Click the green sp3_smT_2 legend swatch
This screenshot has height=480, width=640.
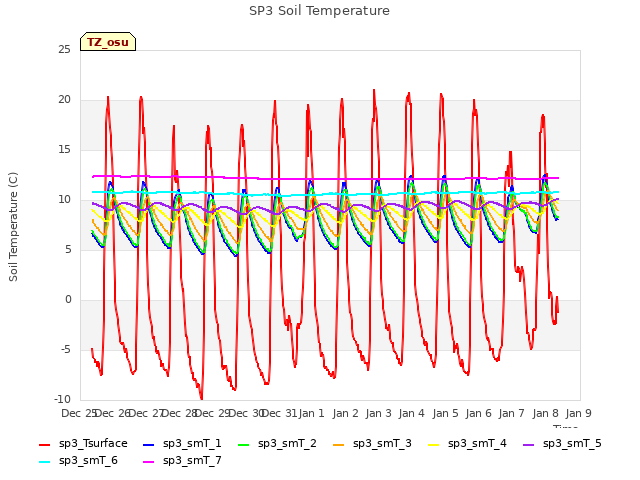point(243,444)
